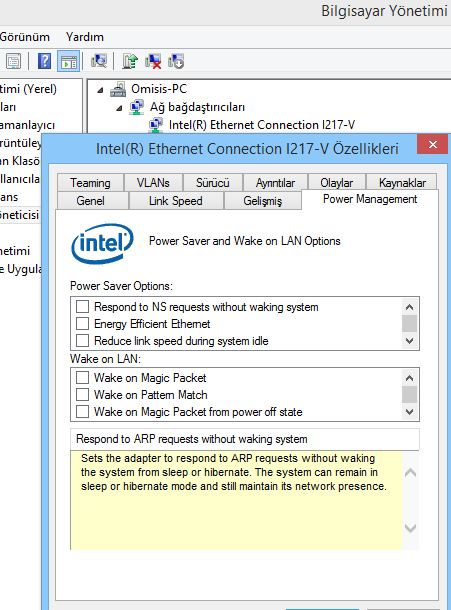
Task: Toggle the action pane toolbar icon
Action: pos(68,61)
